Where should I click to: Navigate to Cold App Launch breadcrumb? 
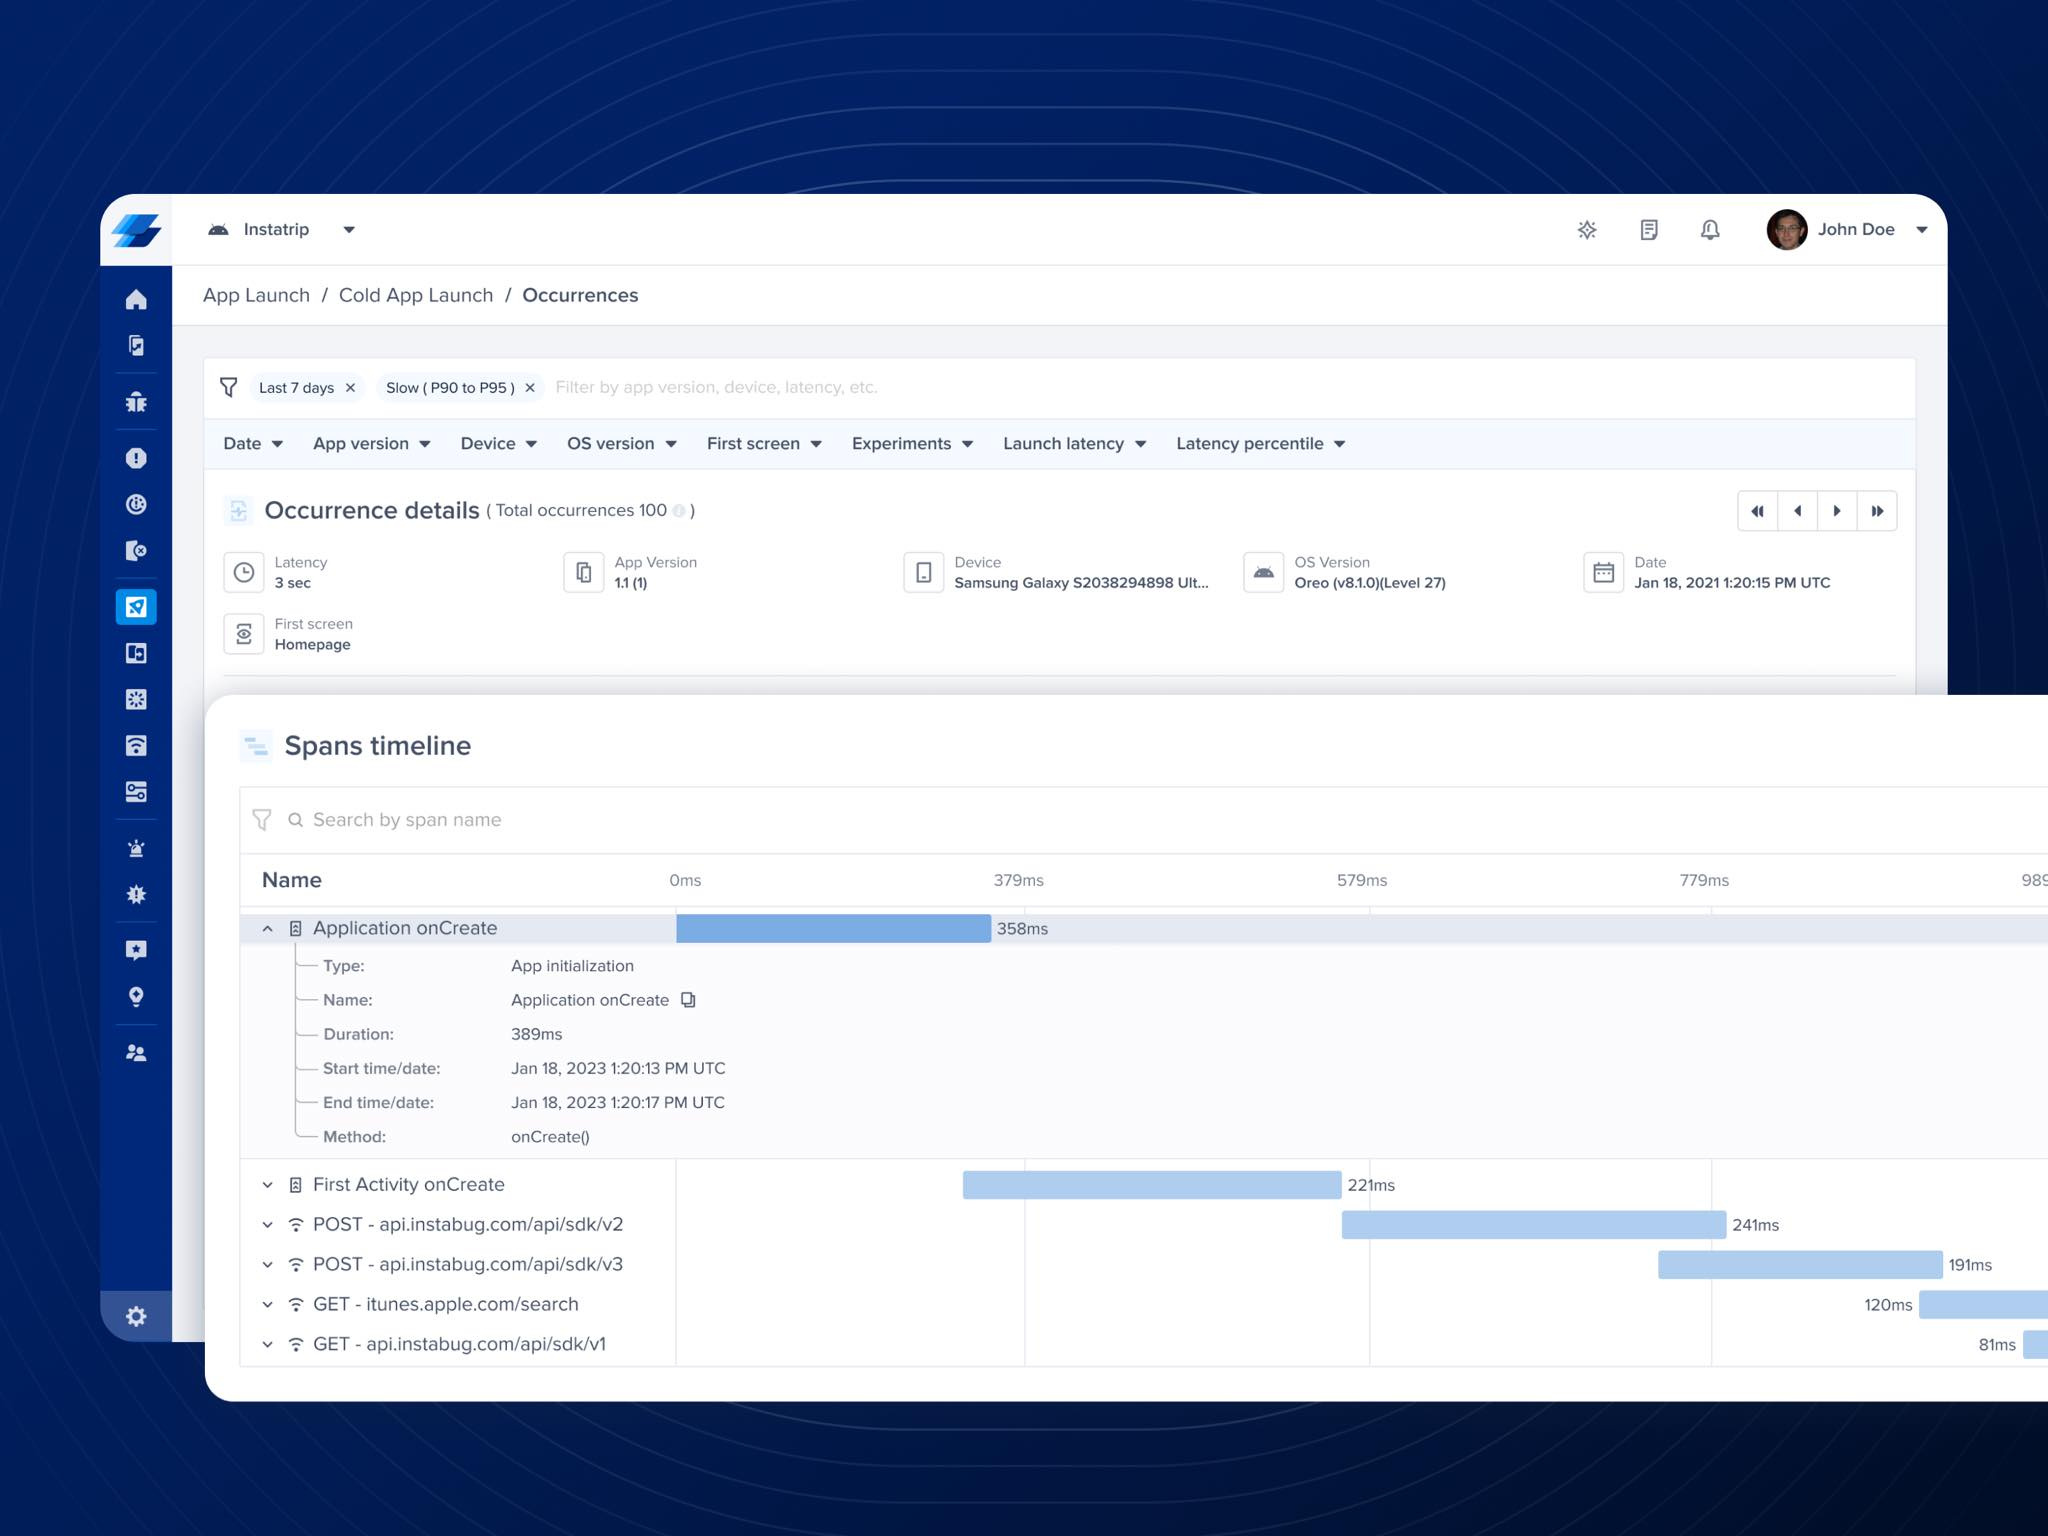(x=416, y=295)
